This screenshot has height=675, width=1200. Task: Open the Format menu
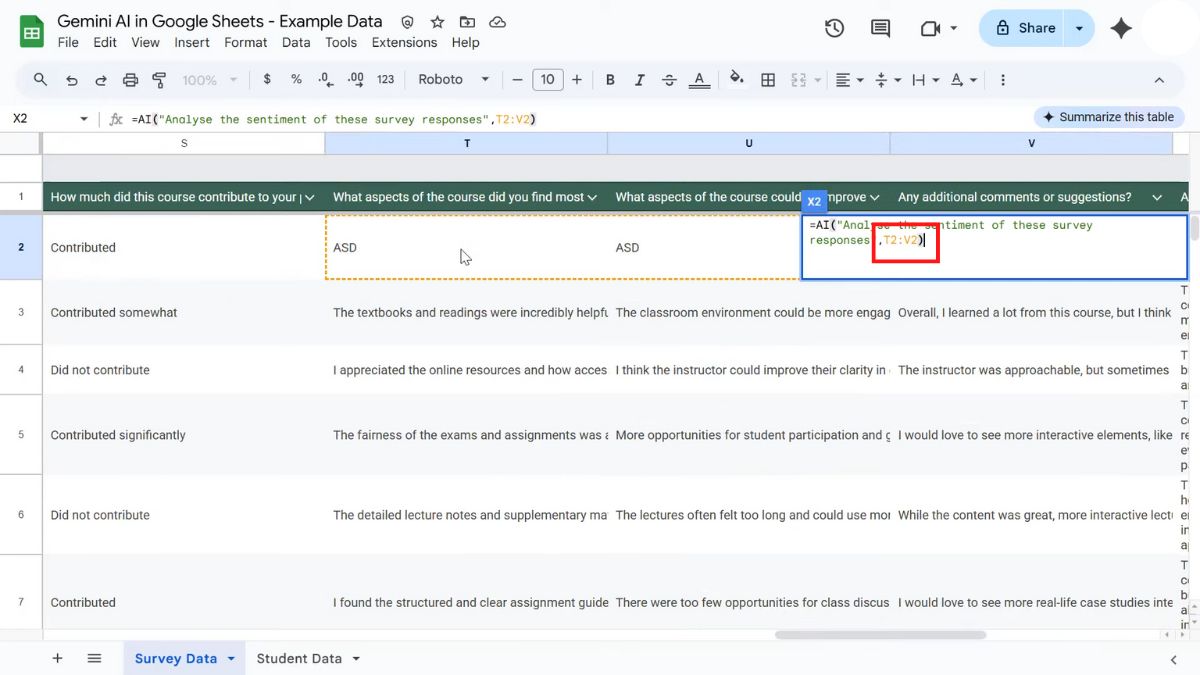246,42
